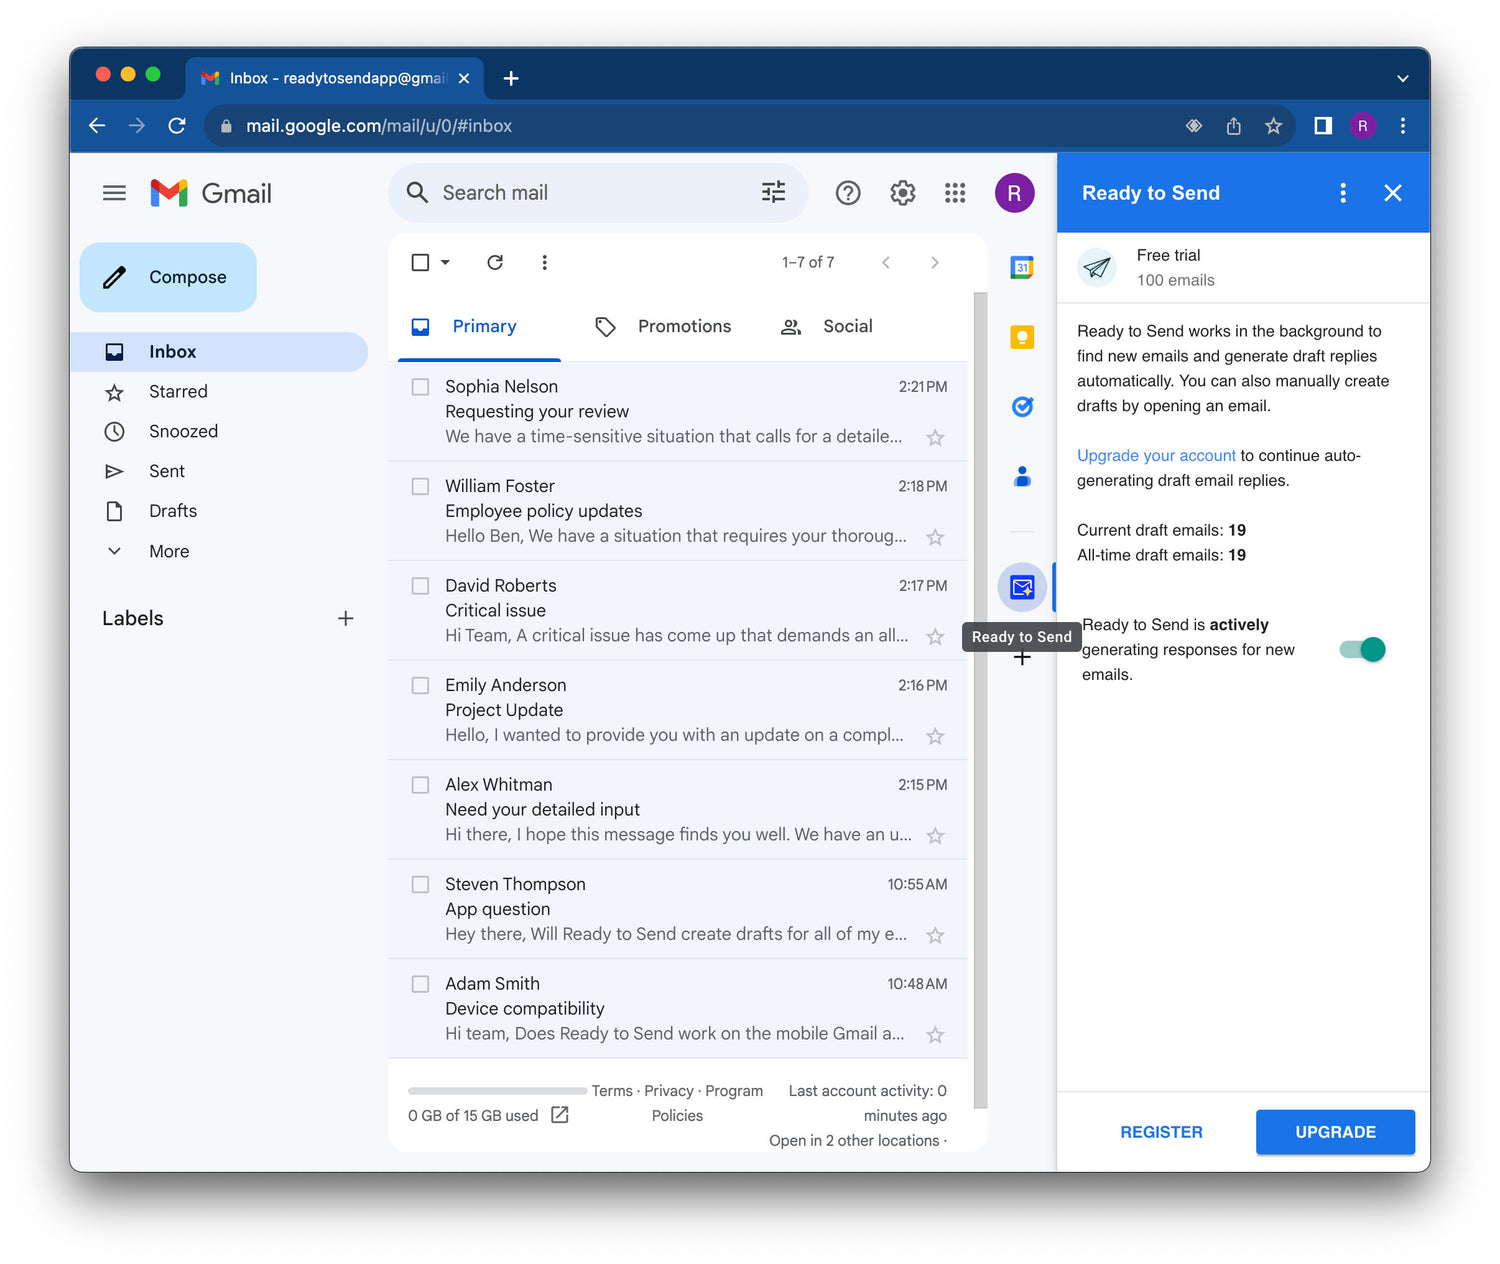Star the Sophia Nelson email
Screen dimensions: 1500x1264
[935, 438]
